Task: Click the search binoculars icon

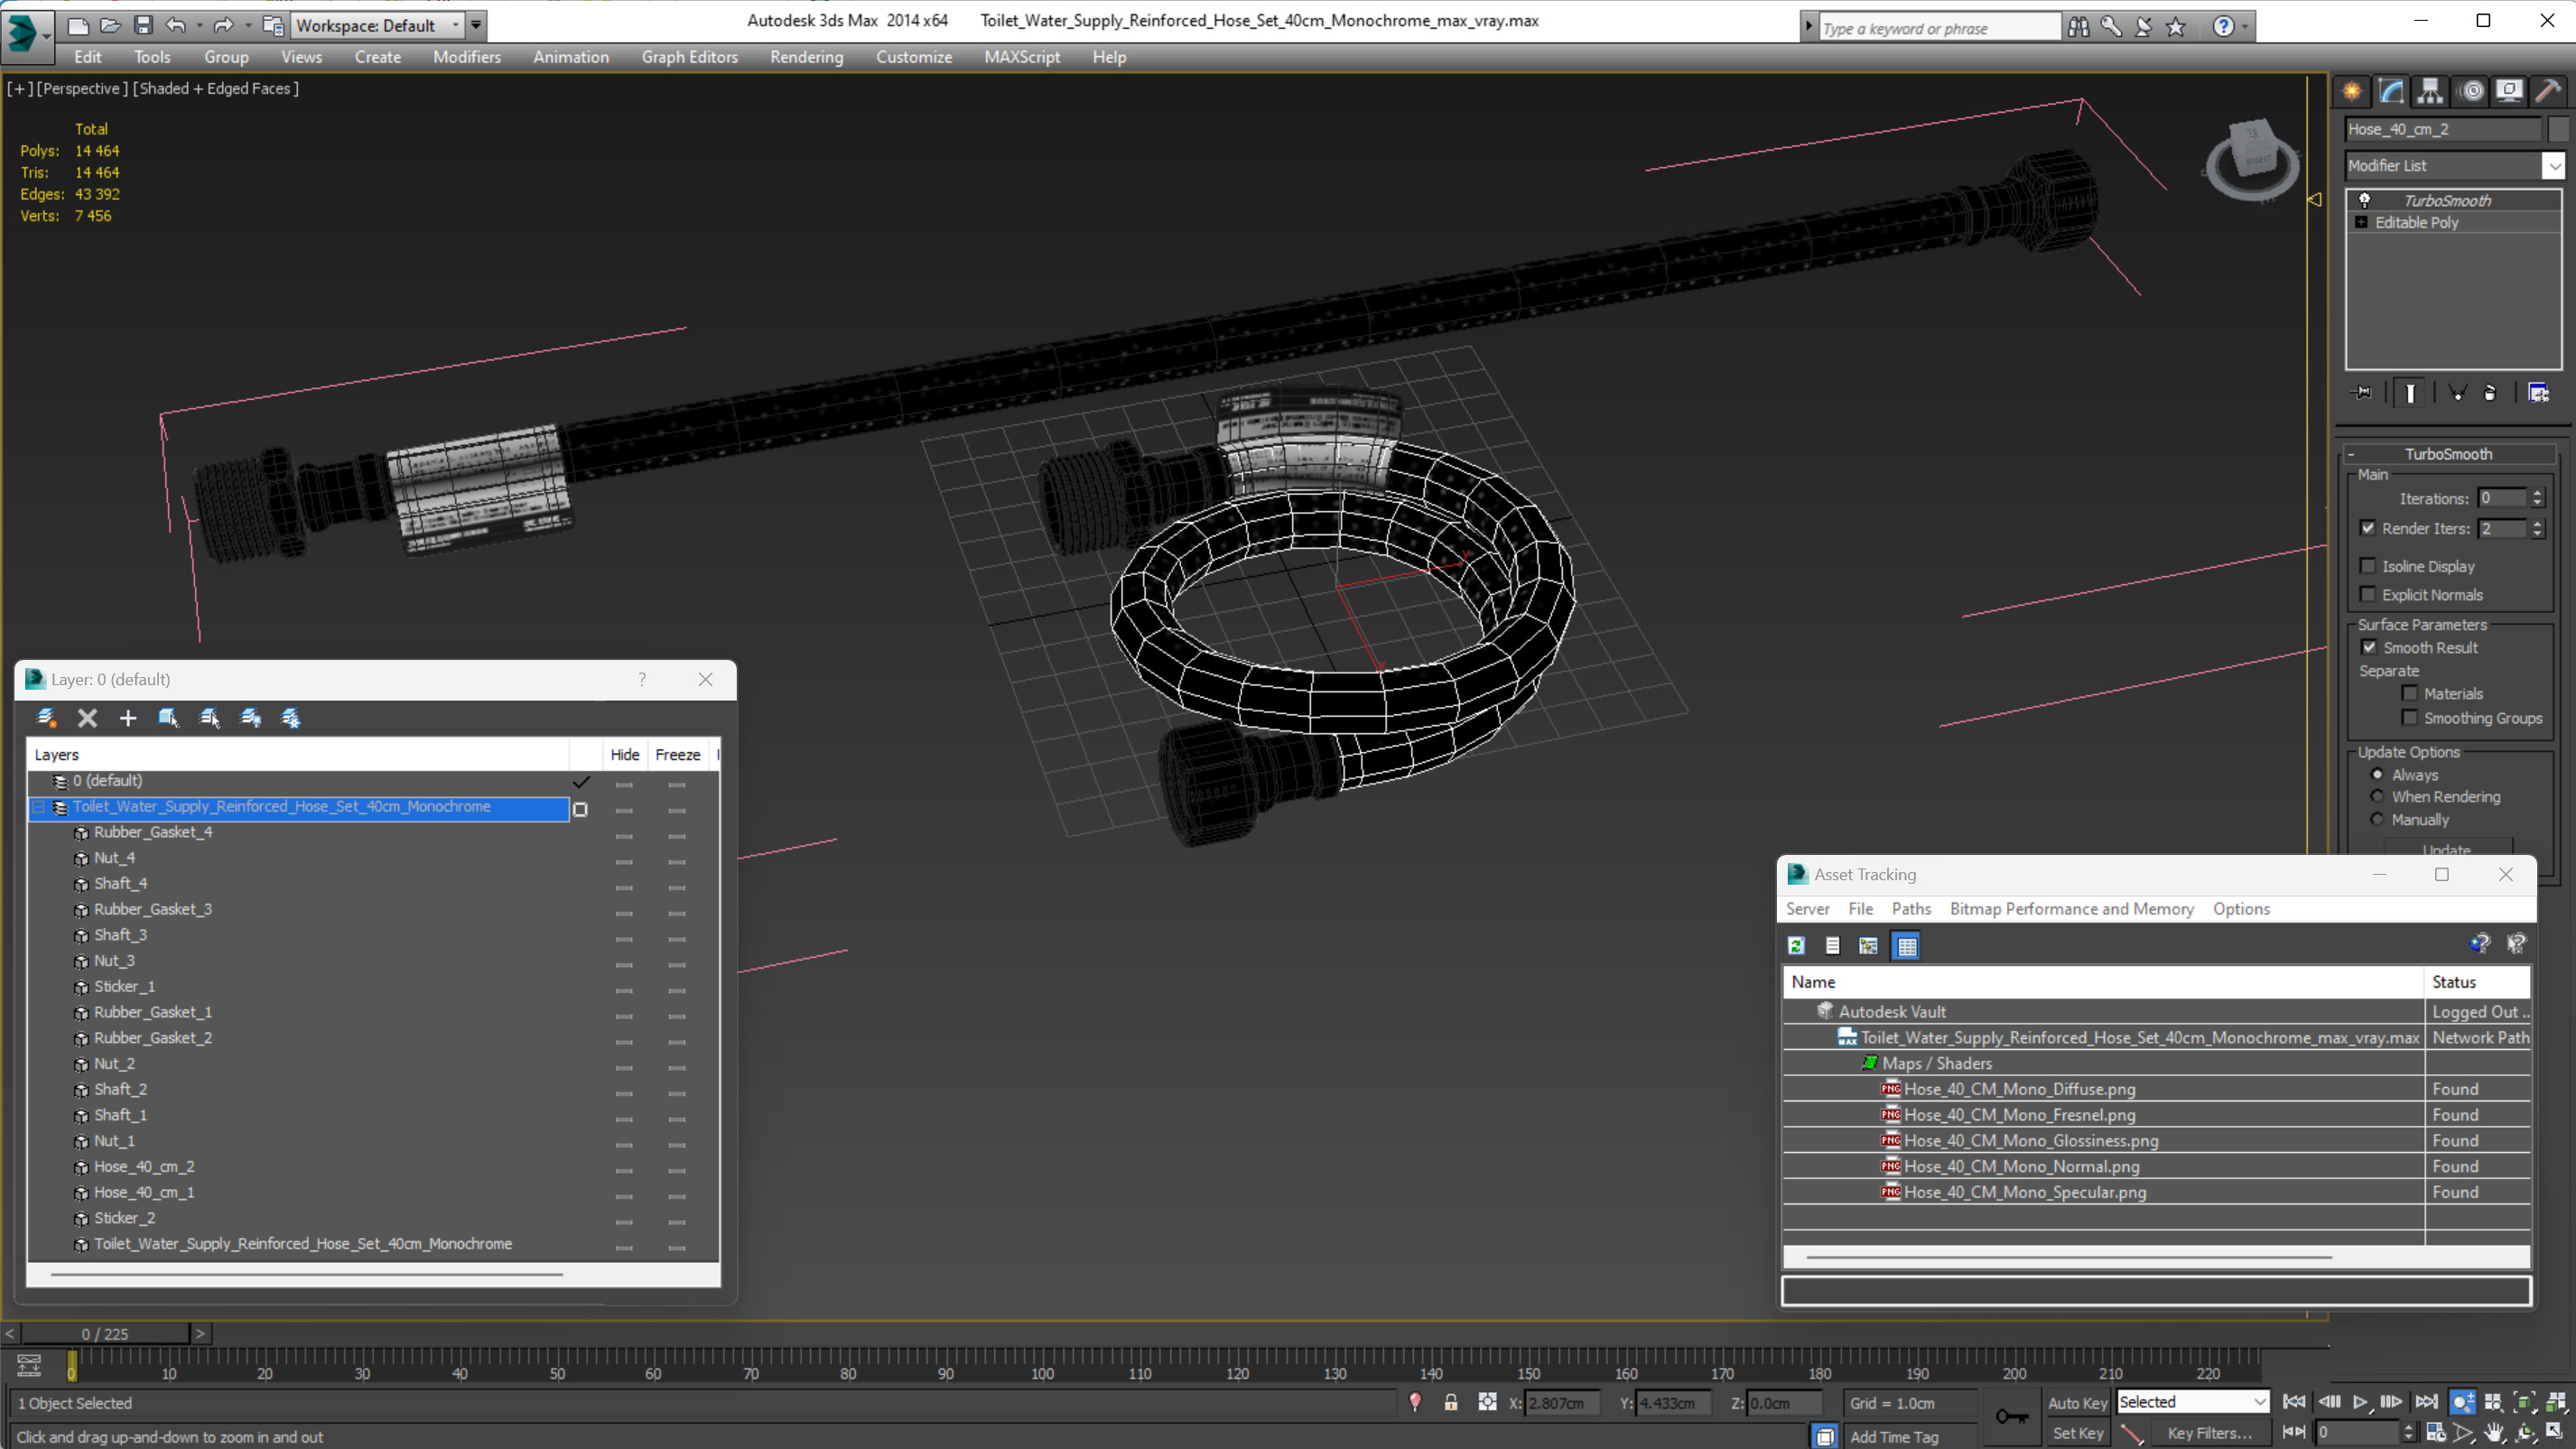Action: point(2078,27)
